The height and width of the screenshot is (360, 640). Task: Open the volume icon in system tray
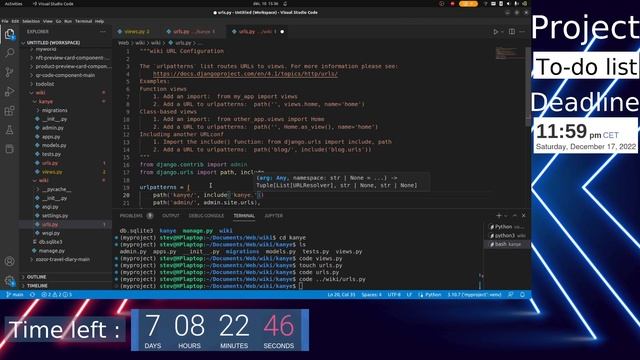coord(508,4)
